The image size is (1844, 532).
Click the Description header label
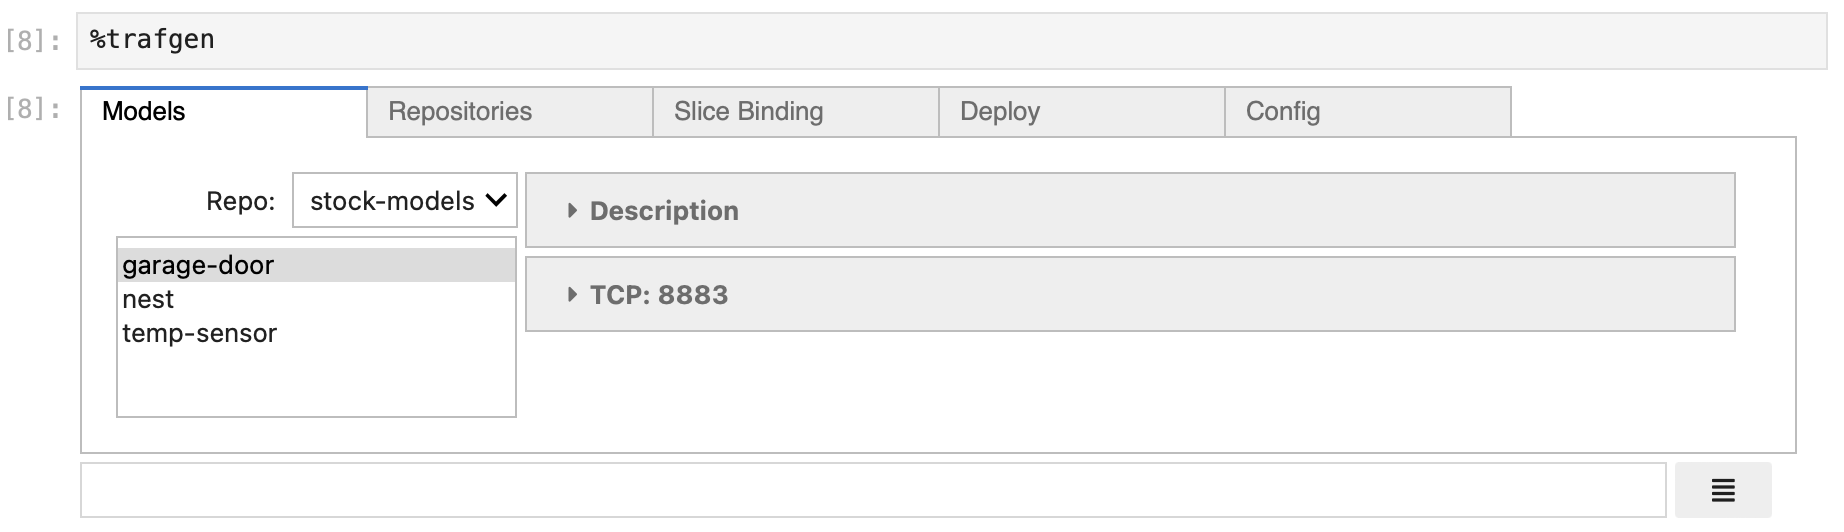(664, 211)
